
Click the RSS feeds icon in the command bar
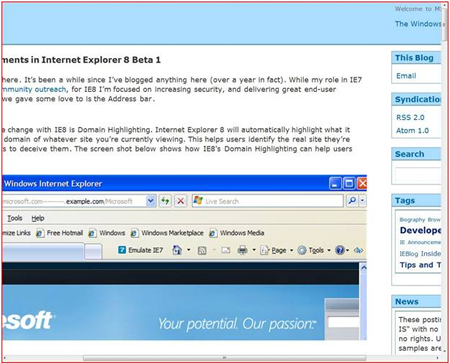coord(202,250)
